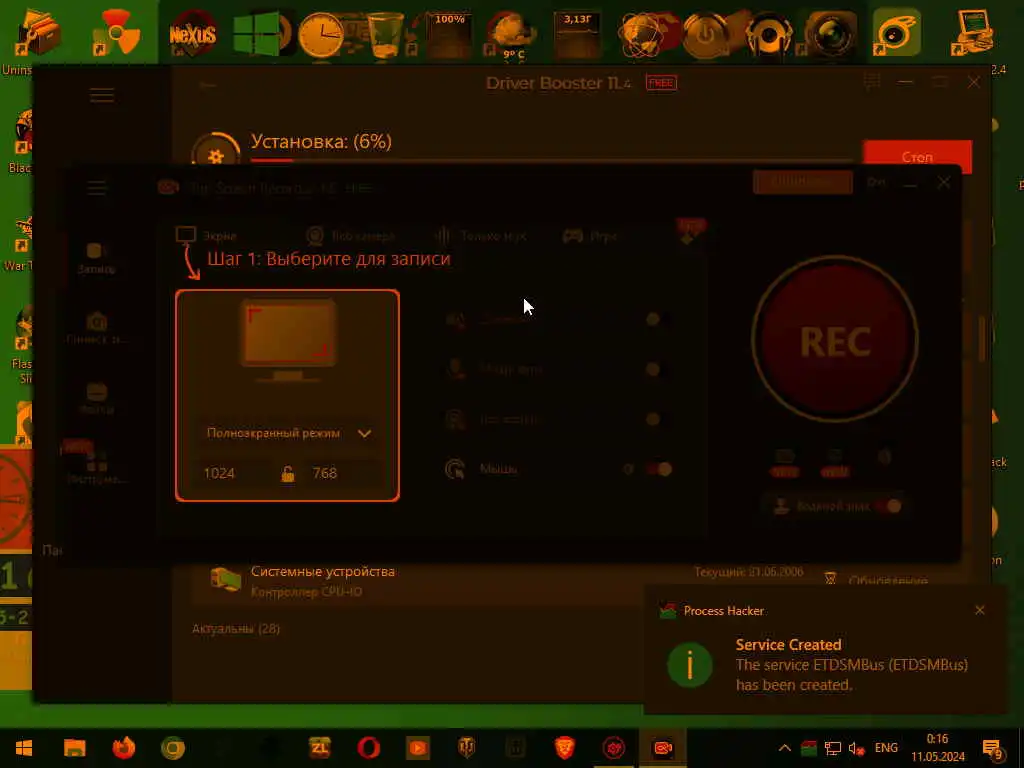Click the Обновление link for Системные устройства
Image resolution: width=1024 pixels, height=768 pixels.
[x=888, y=580]
